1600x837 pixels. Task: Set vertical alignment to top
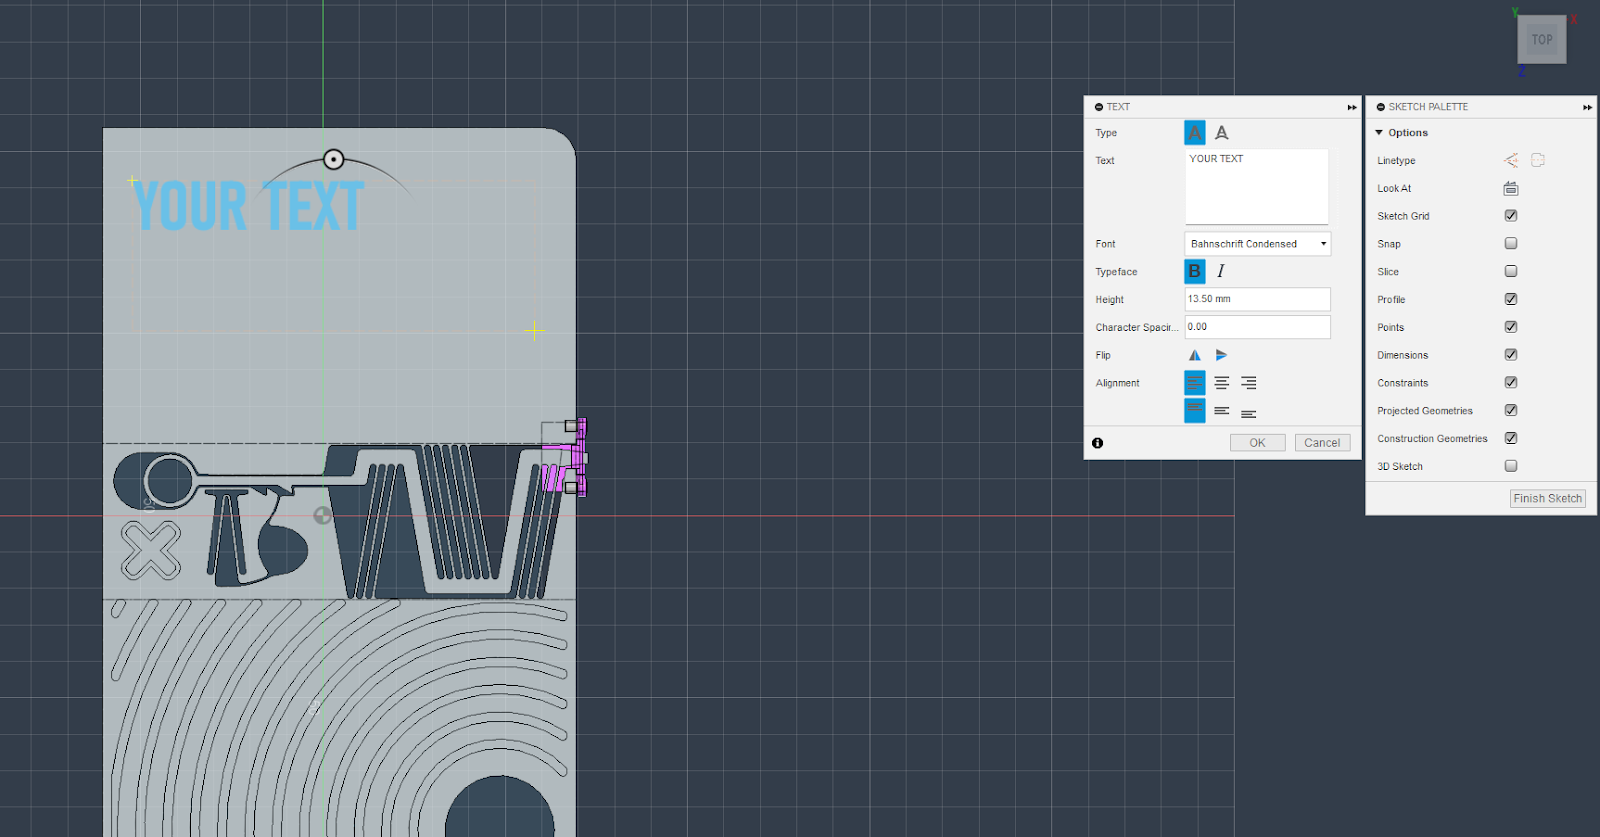(x=1194, y=410)
